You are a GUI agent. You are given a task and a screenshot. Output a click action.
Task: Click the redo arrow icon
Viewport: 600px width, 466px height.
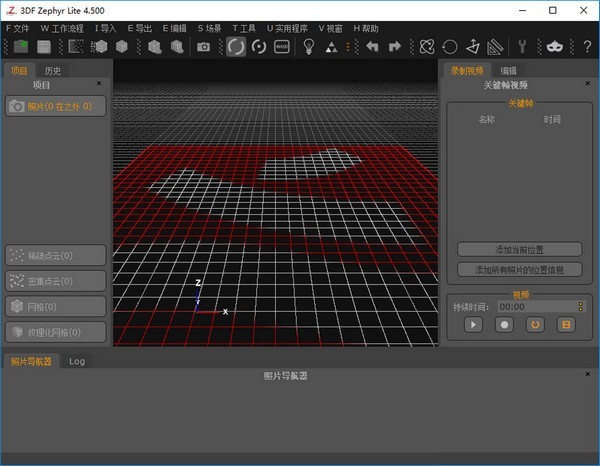394,46
